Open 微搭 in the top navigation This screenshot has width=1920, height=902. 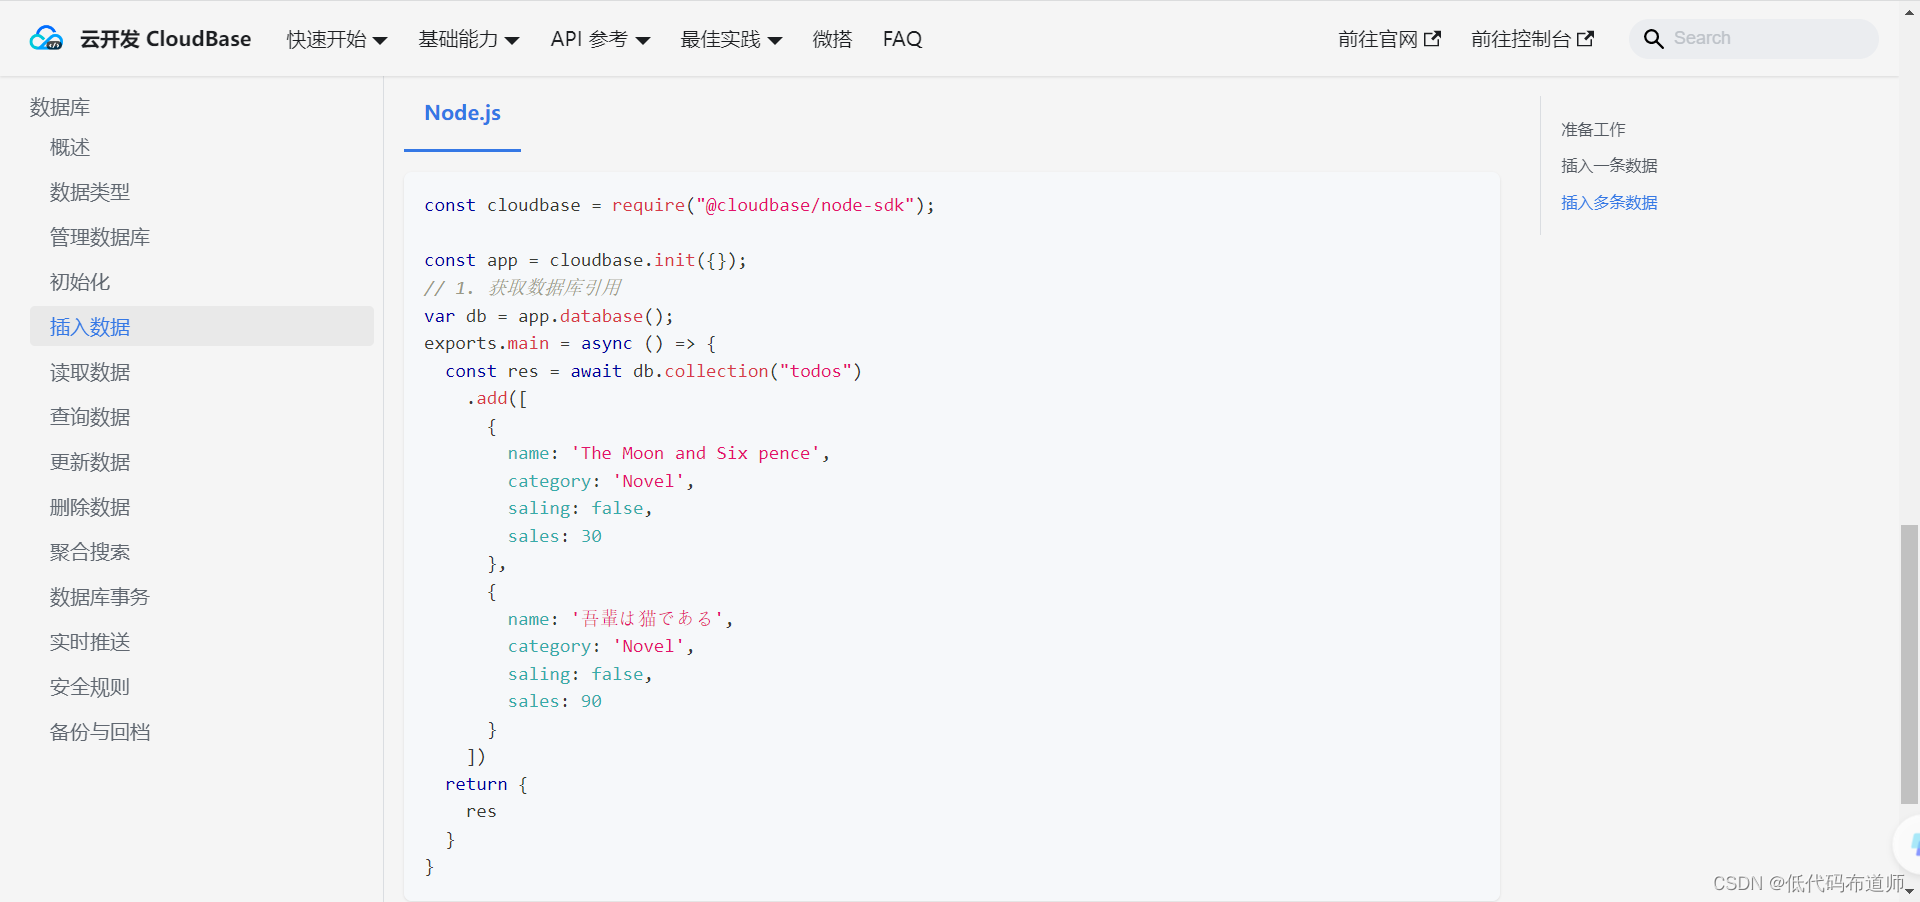[832, 39]
